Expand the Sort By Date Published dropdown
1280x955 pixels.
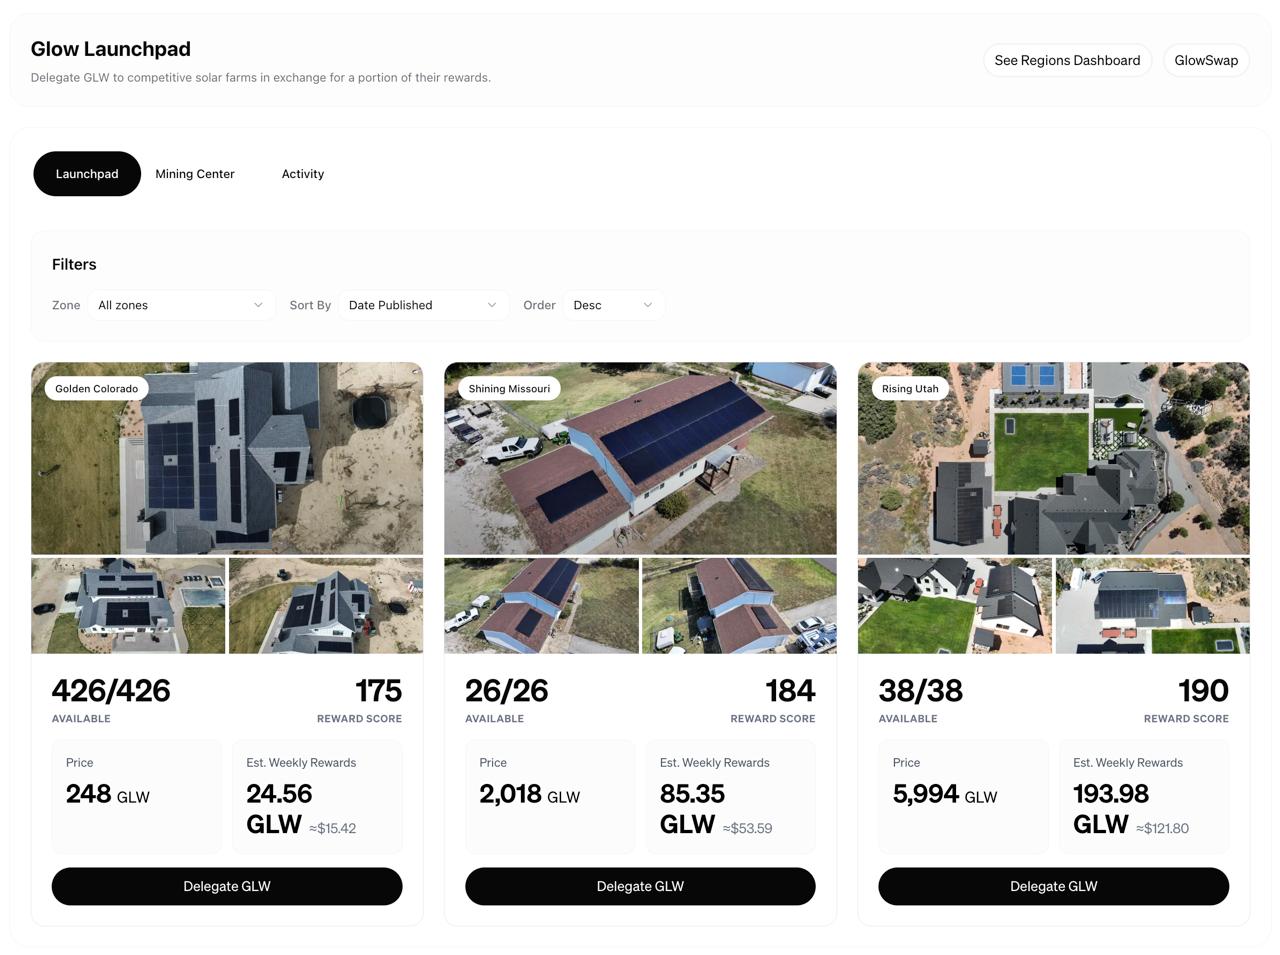422,305
